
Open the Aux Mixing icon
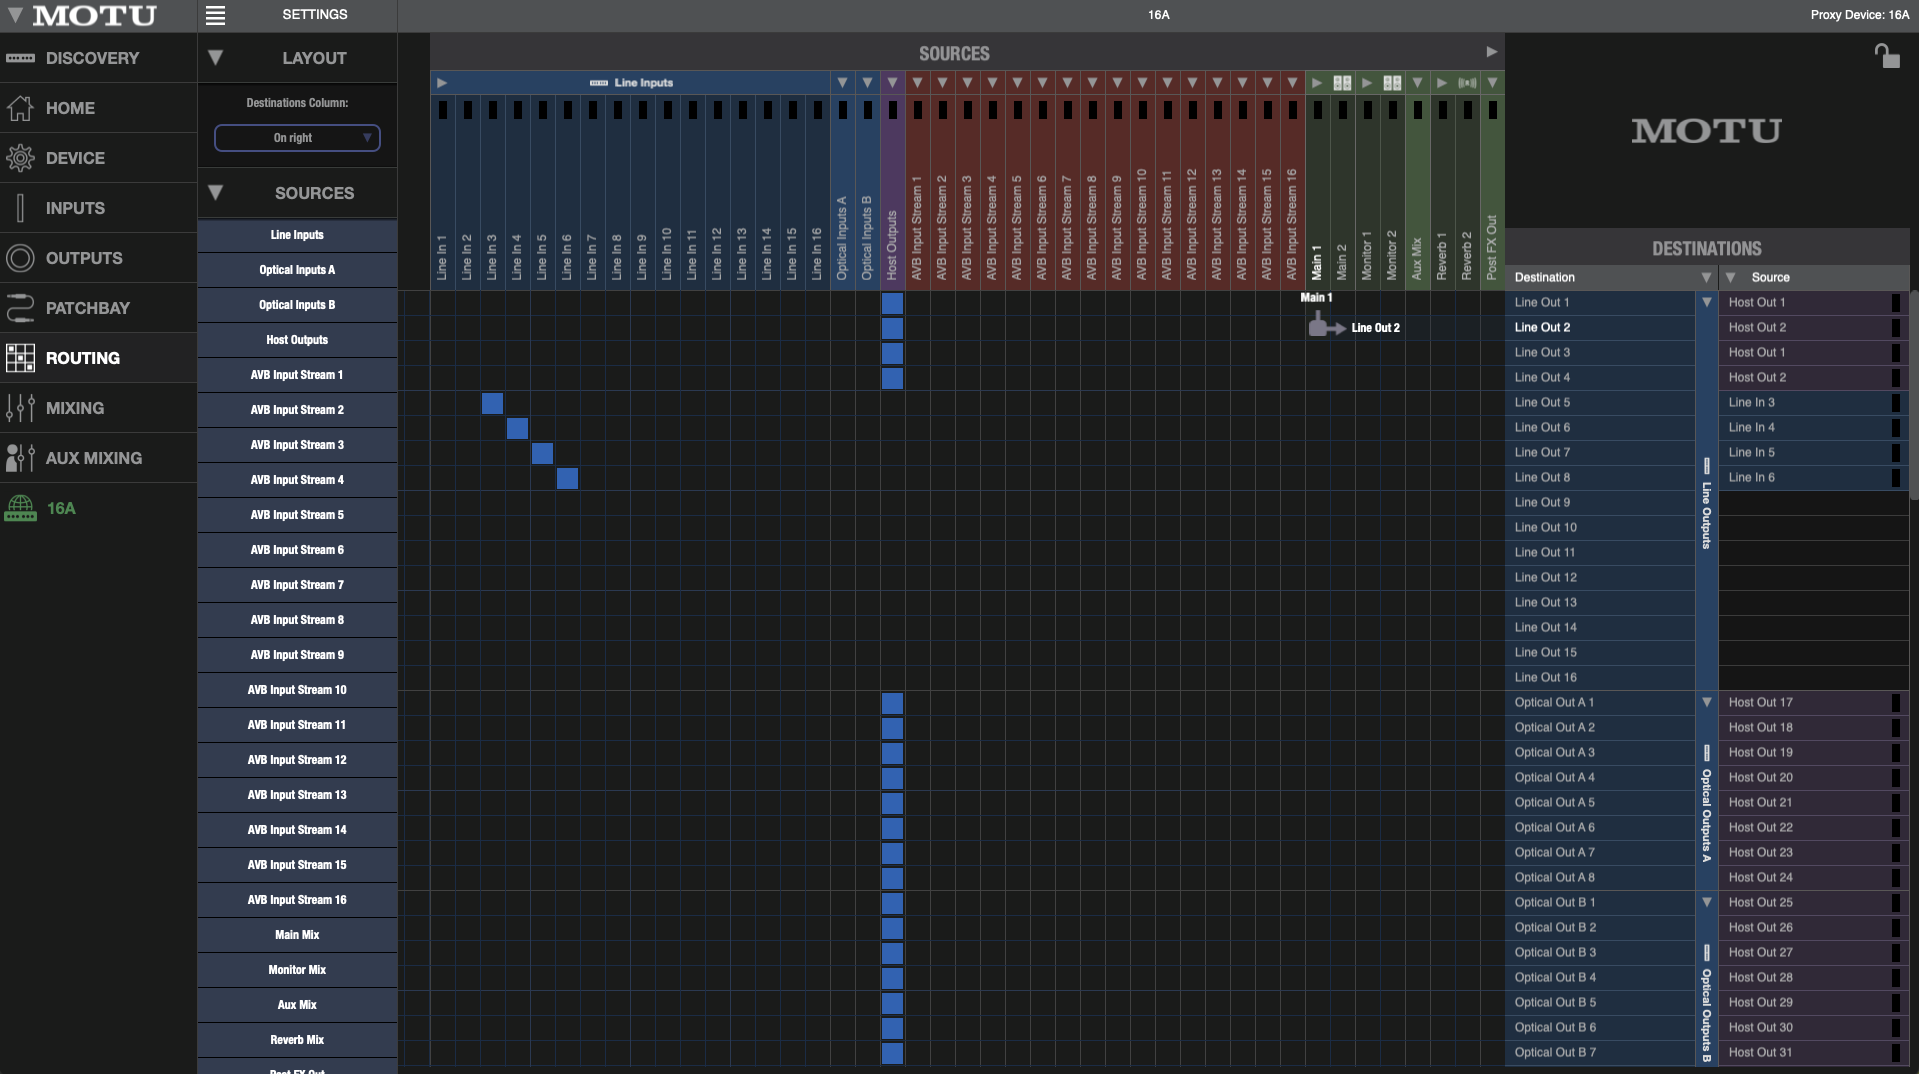click(20, 458)
